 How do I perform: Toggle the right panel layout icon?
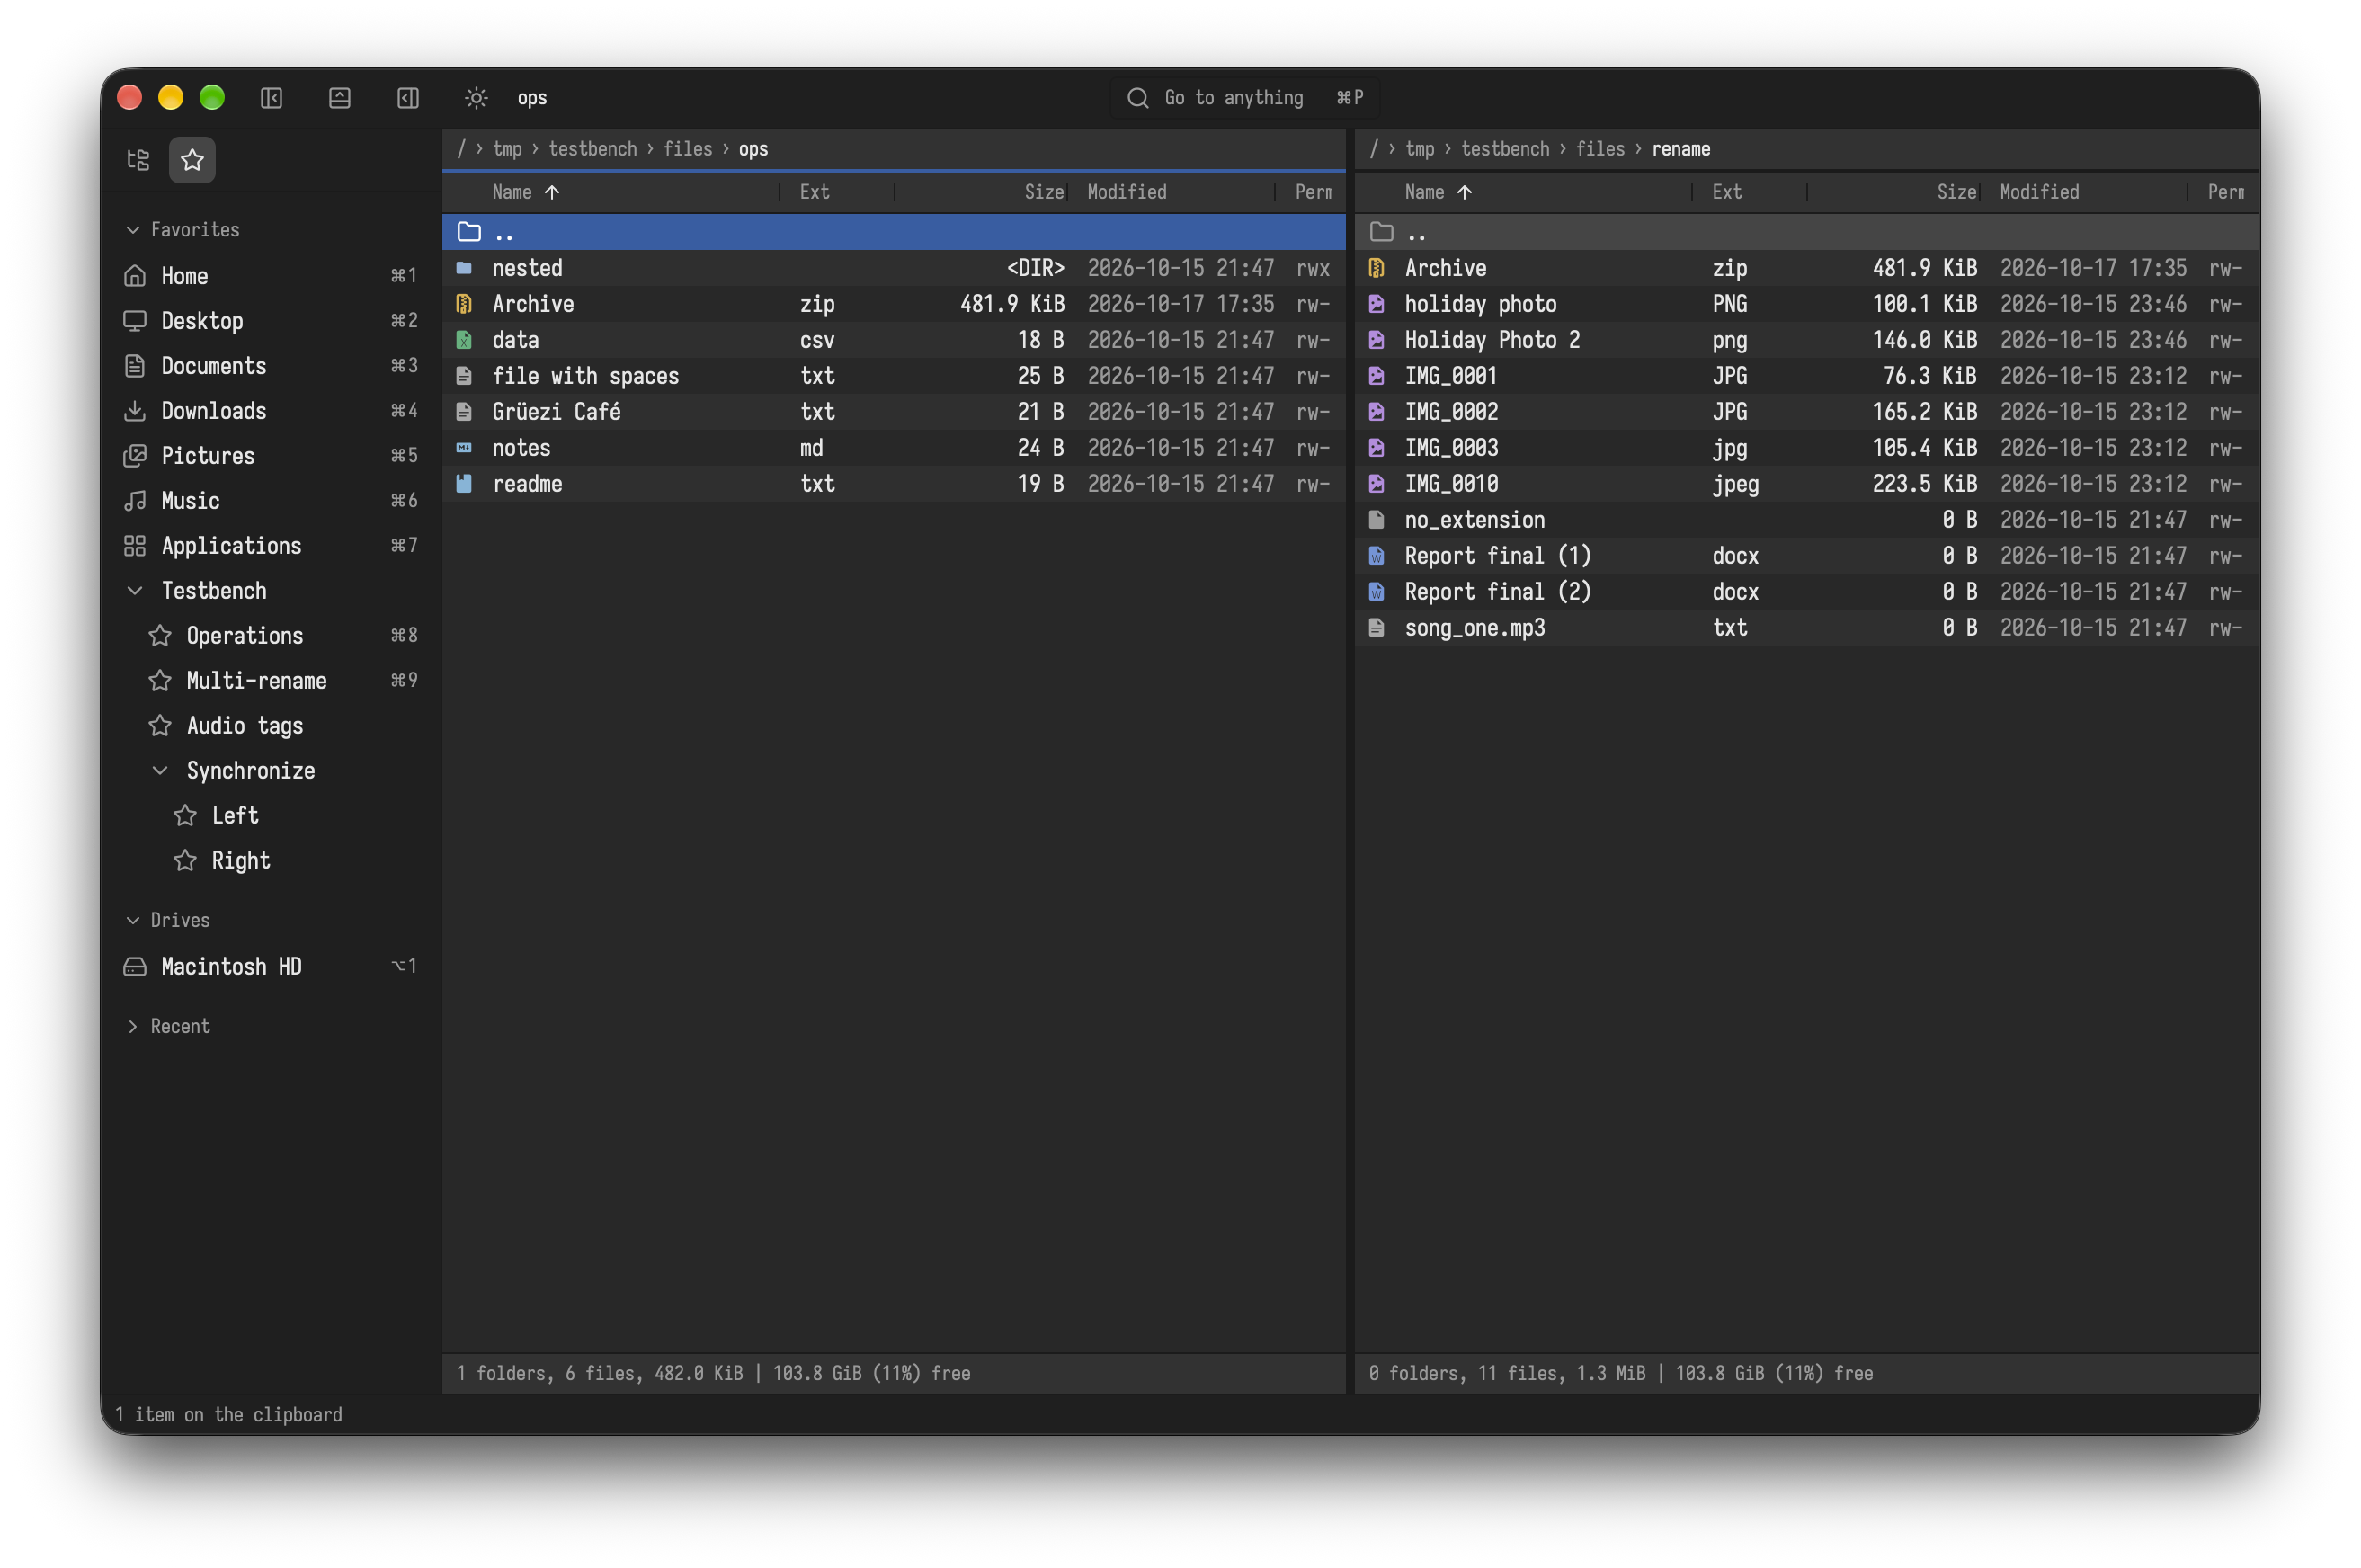(408, 97)
